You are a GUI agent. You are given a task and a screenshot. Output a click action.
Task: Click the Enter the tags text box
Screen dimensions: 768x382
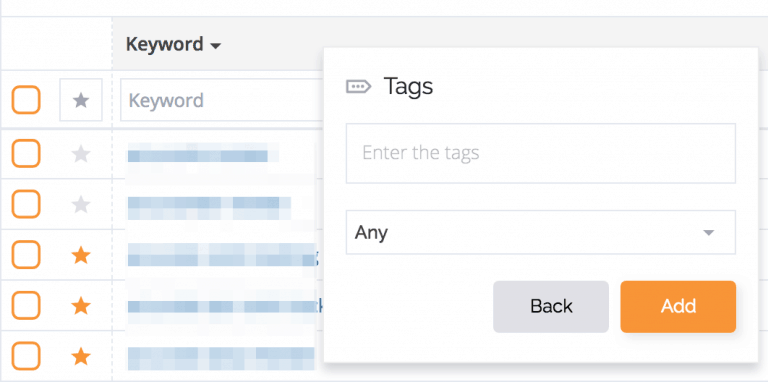[x=541, y=153]
